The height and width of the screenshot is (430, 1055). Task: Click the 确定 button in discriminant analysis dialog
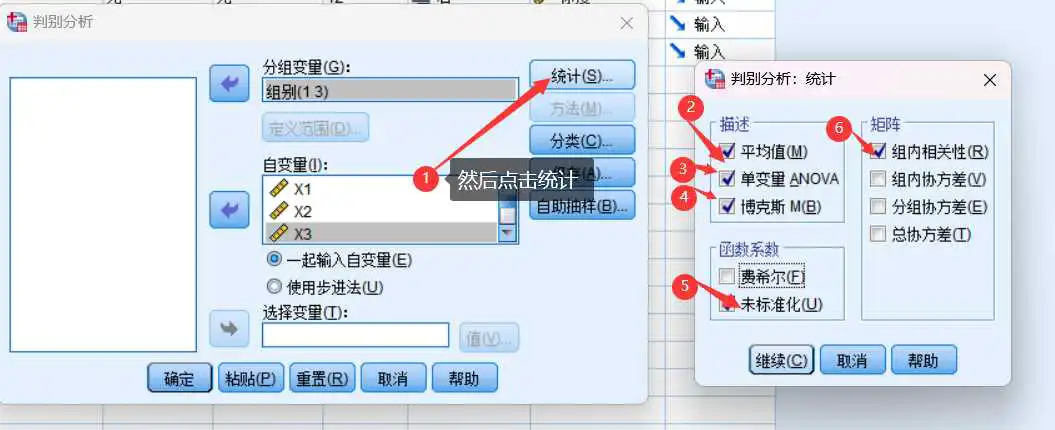point(180,379)
